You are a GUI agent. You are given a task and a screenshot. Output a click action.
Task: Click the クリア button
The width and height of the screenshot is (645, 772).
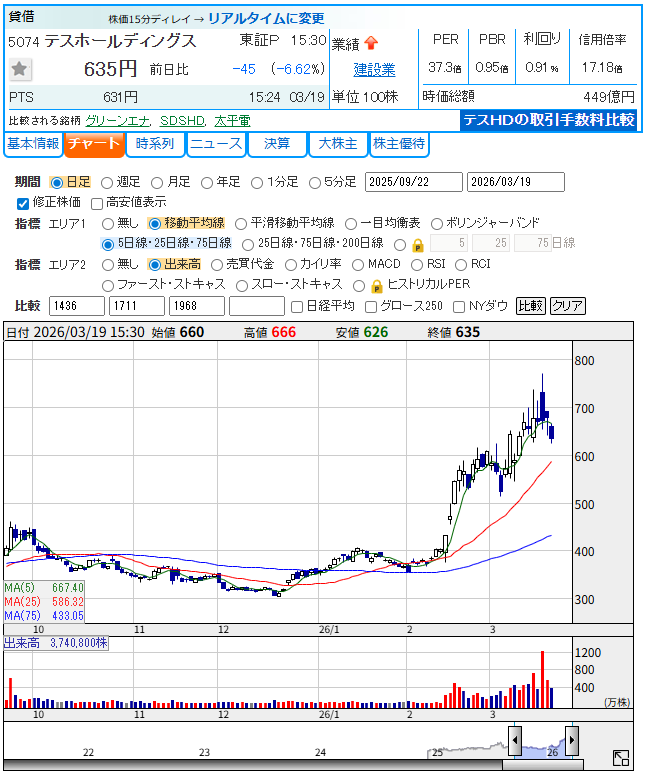(568, 306)
